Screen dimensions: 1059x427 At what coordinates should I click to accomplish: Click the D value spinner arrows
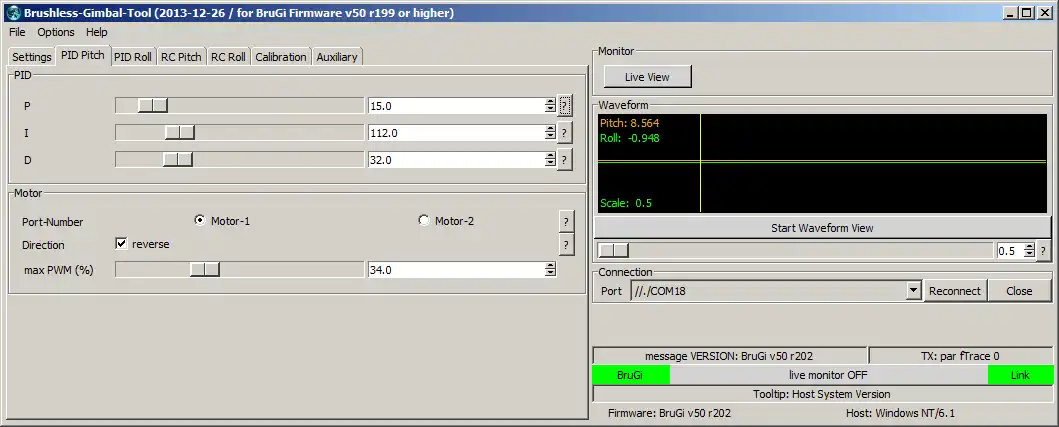point(550,160)
